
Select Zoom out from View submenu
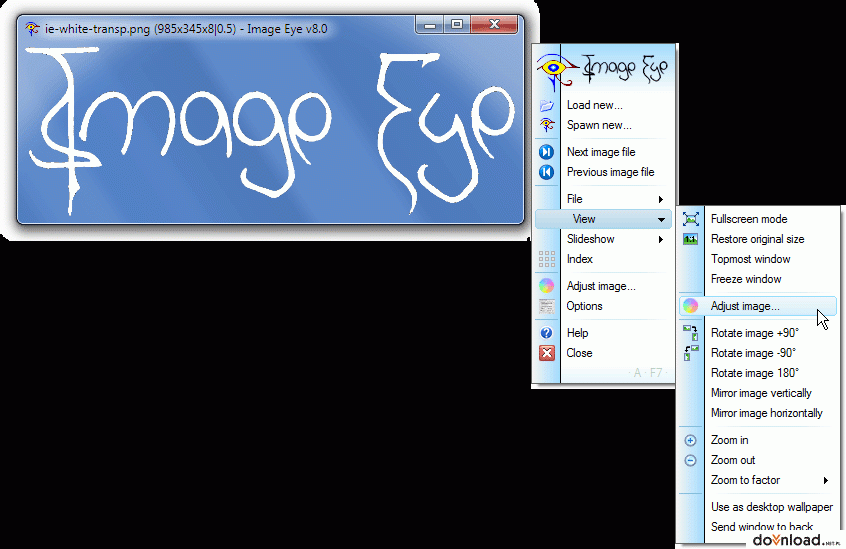[x=758, y=460]
